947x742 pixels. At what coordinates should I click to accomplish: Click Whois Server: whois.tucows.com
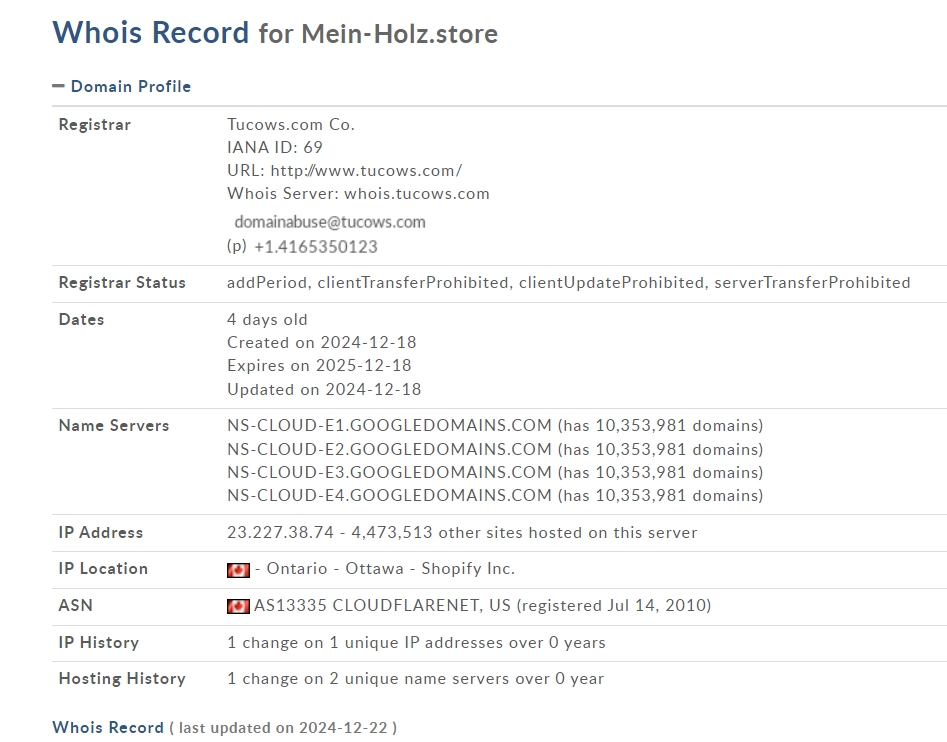[358, 194]
